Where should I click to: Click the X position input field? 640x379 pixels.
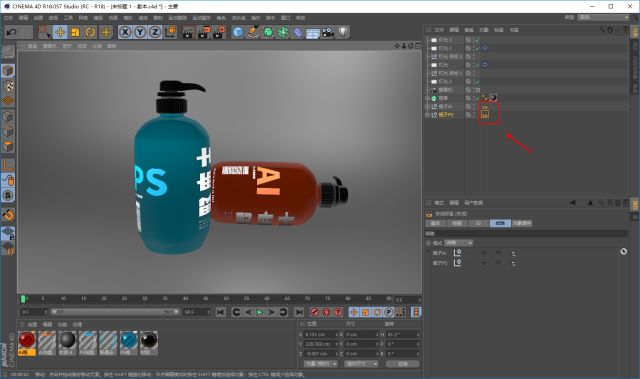point(322,334)
